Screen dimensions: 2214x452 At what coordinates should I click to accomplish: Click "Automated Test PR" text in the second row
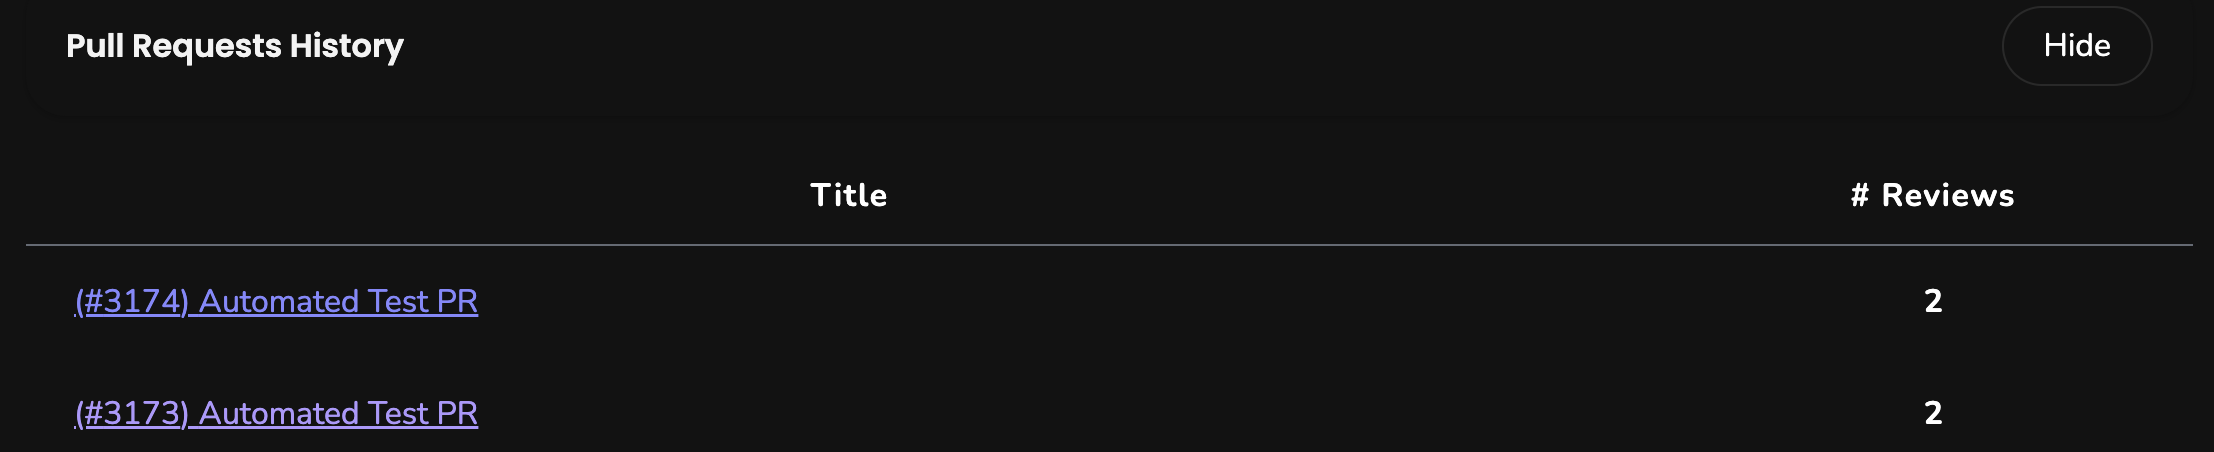click(338, 413)
